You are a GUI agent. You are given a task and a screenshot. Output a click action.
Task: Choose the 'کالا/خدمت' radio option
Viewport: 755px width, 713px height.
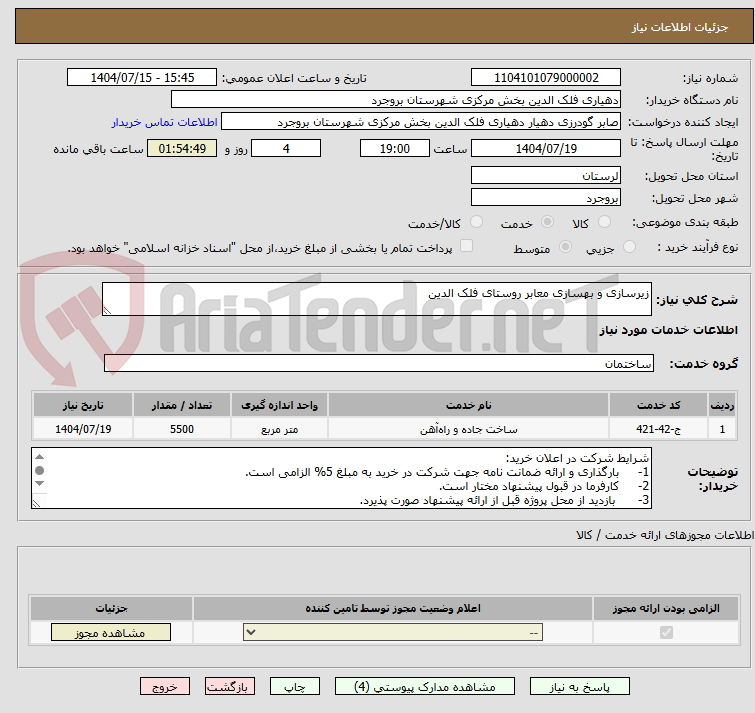click(476, 222)
